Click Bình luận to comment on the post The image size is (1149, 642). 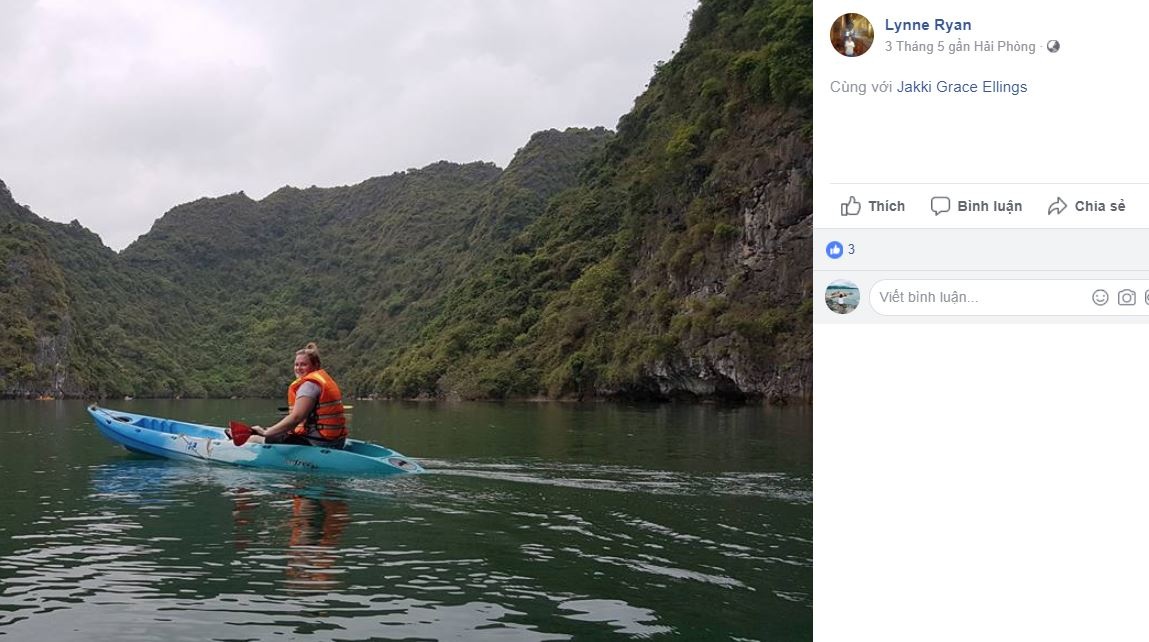(x=990, y=205)
